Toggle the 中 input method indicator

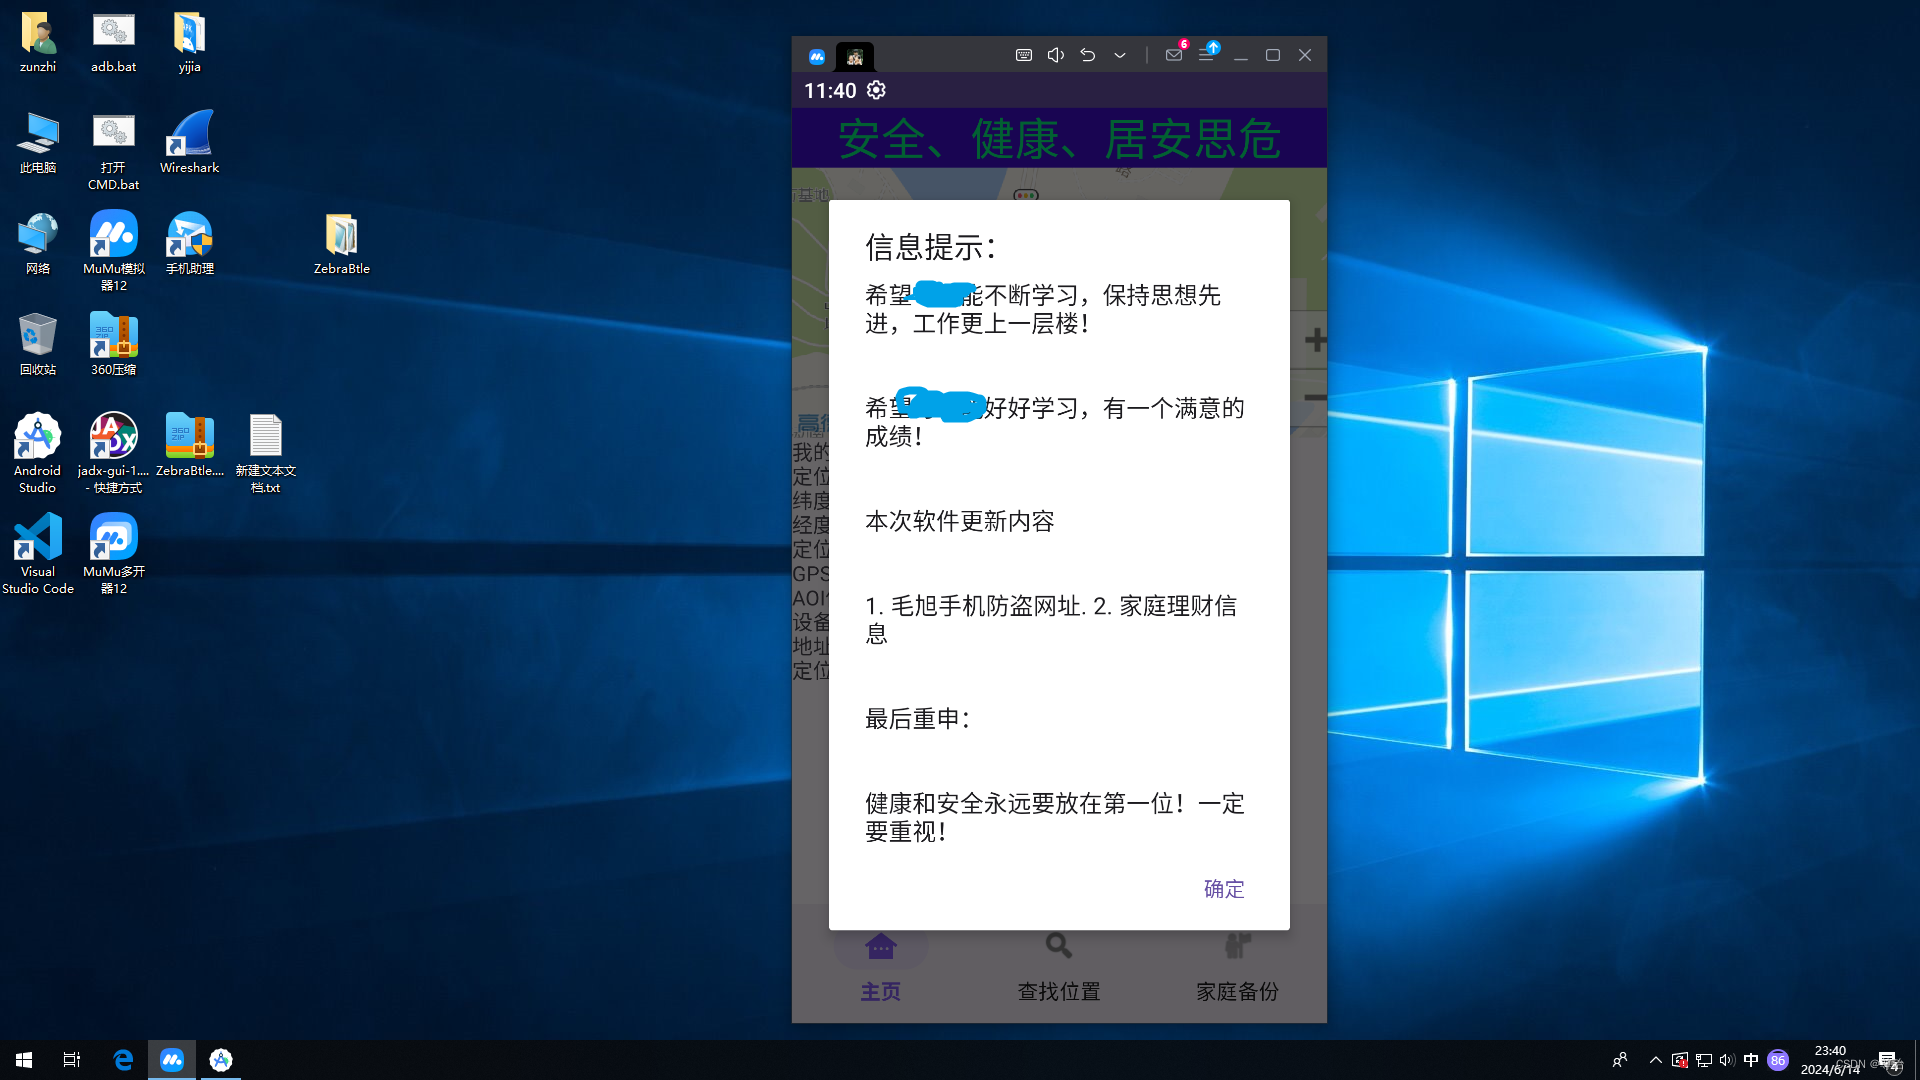point(1750,1060)
